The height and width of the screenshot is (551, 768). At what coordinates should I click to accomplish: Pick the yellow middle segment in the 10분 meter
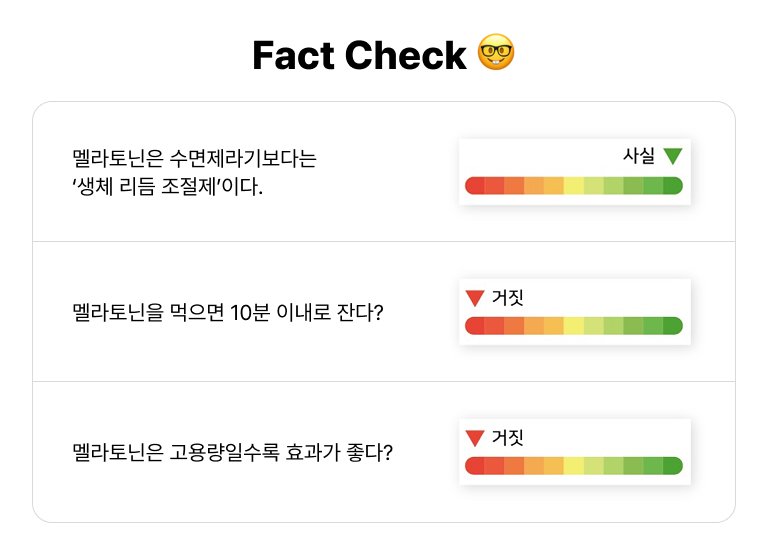pos(574,325)
